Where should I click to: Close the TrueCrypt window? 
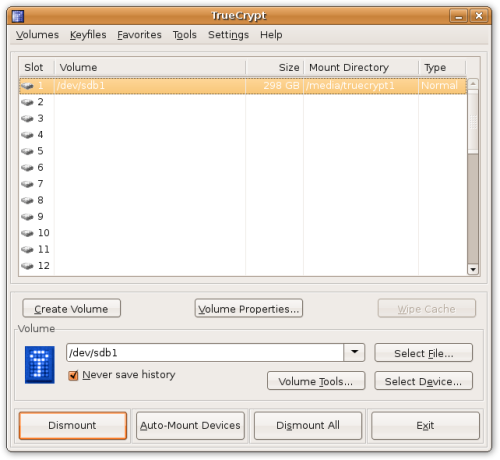[479, 16]
